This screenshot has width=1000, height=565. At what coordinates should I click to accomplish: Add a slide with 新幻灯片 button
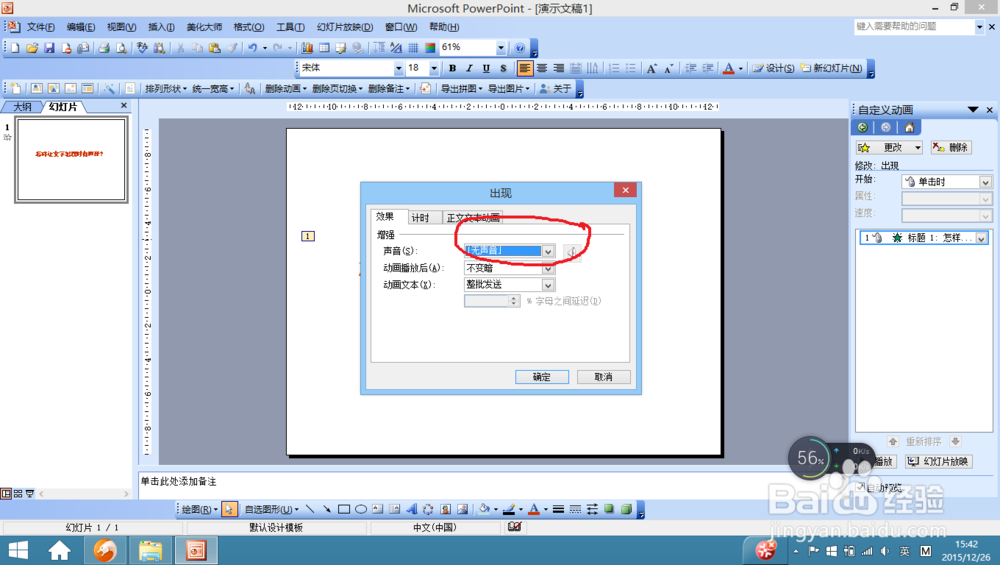(831, 68)
